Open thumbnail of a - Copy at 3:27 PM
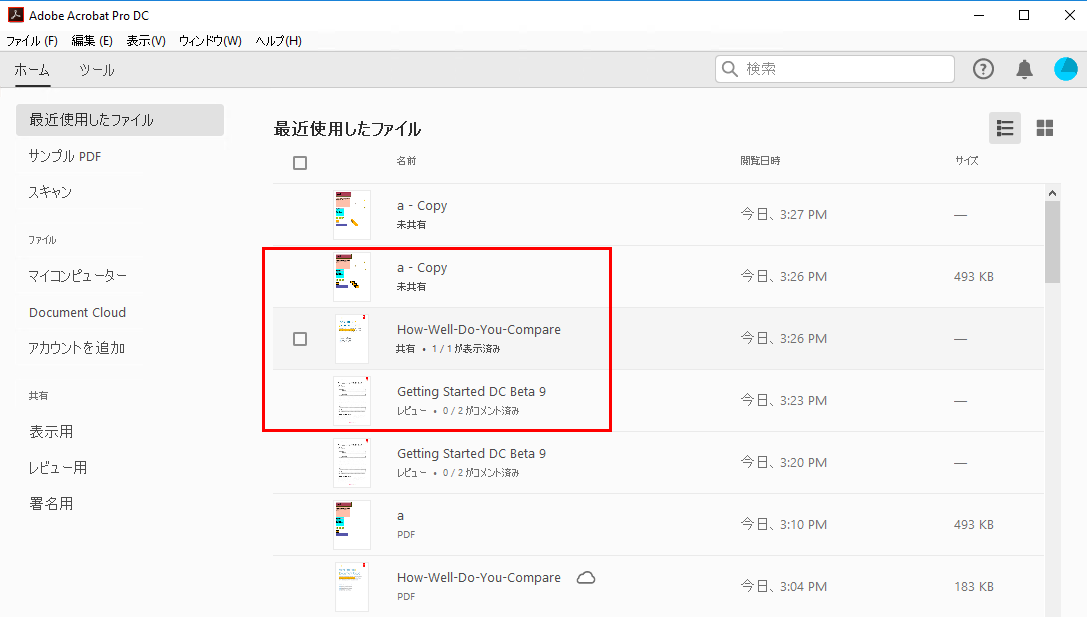The image size is (1087, 617). click(x=351, y=215)
